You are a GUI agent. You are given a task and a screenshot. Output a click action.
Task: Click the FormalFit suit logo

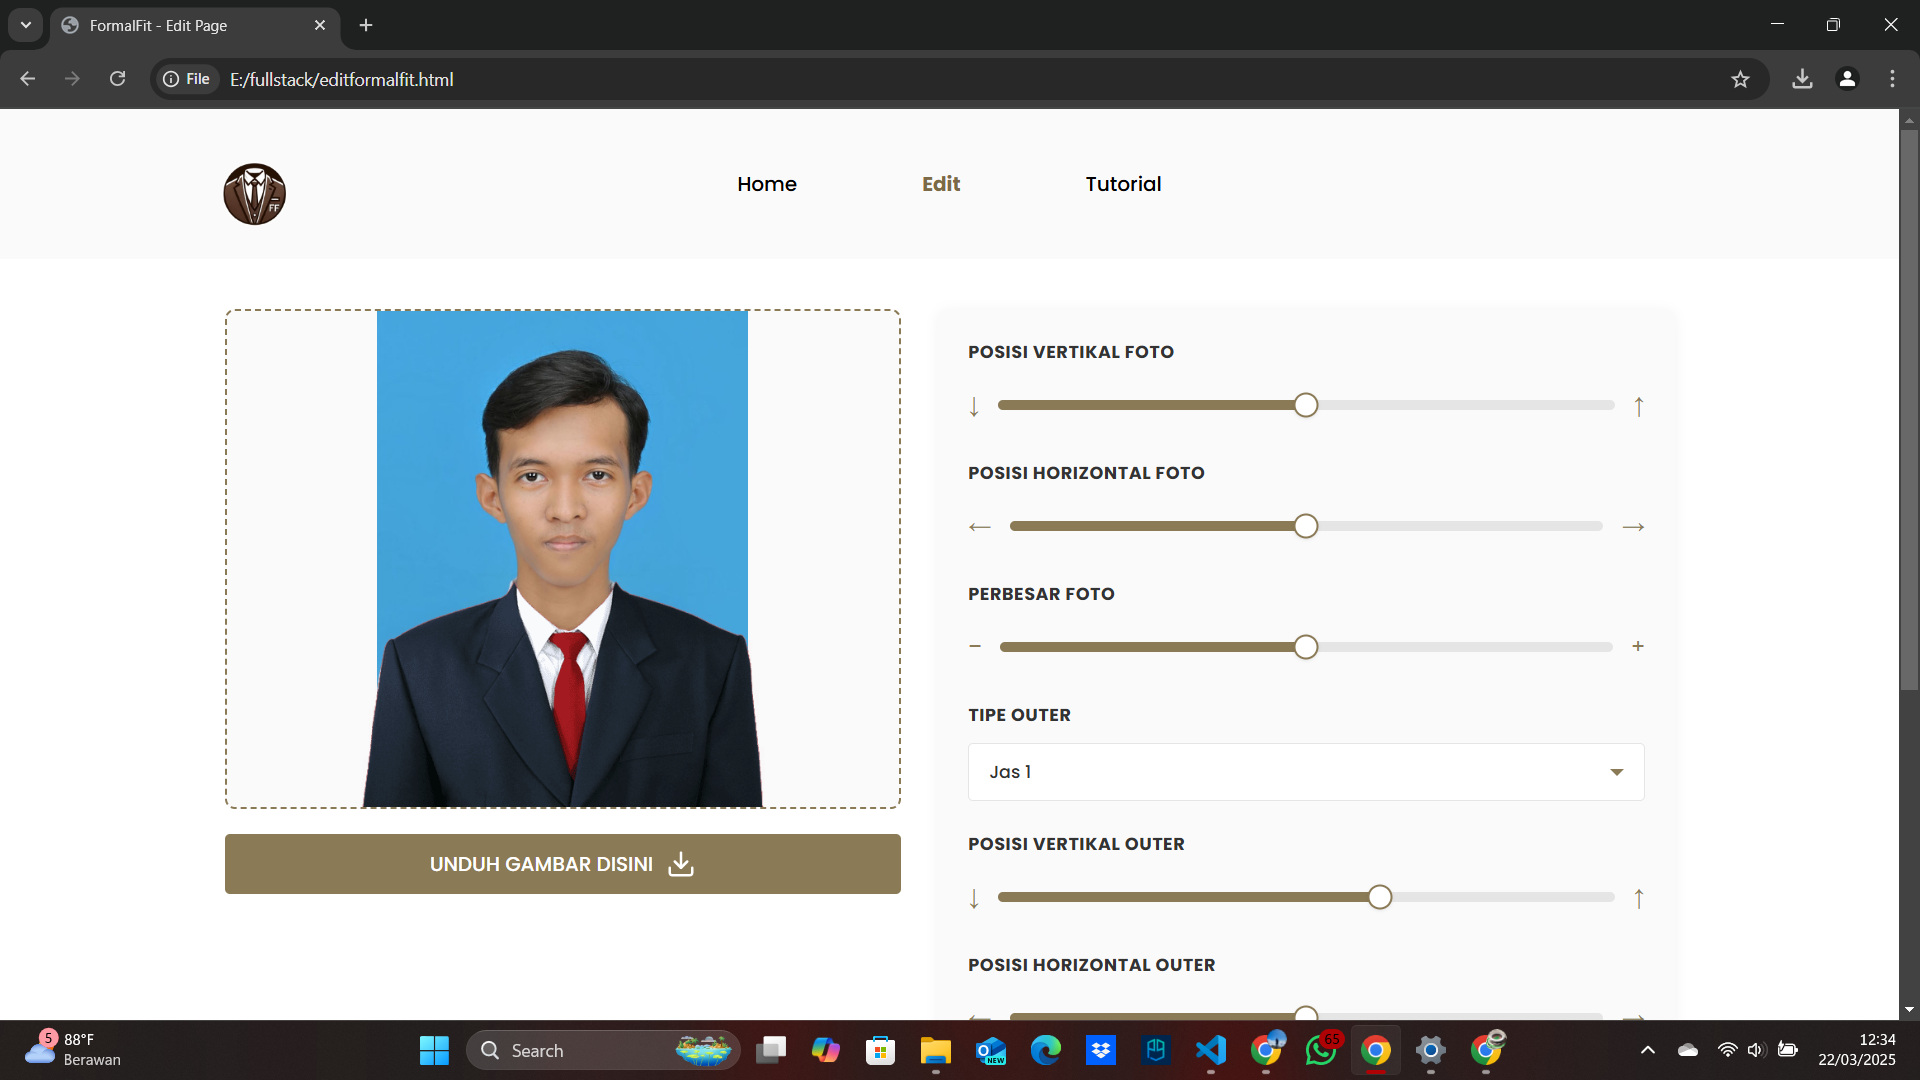tap(254, 194)
